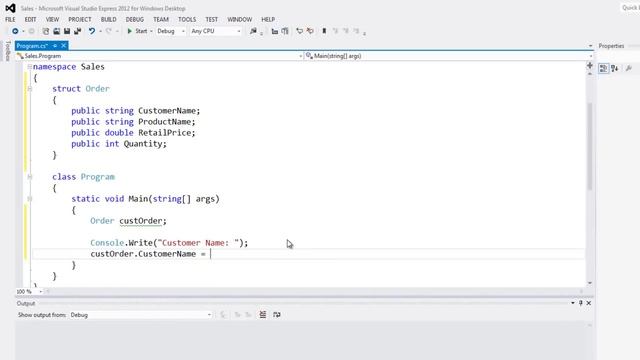Toggle auto hide pin on Output panel
This screenshot has height=360, width=640.
click(581, 303)
